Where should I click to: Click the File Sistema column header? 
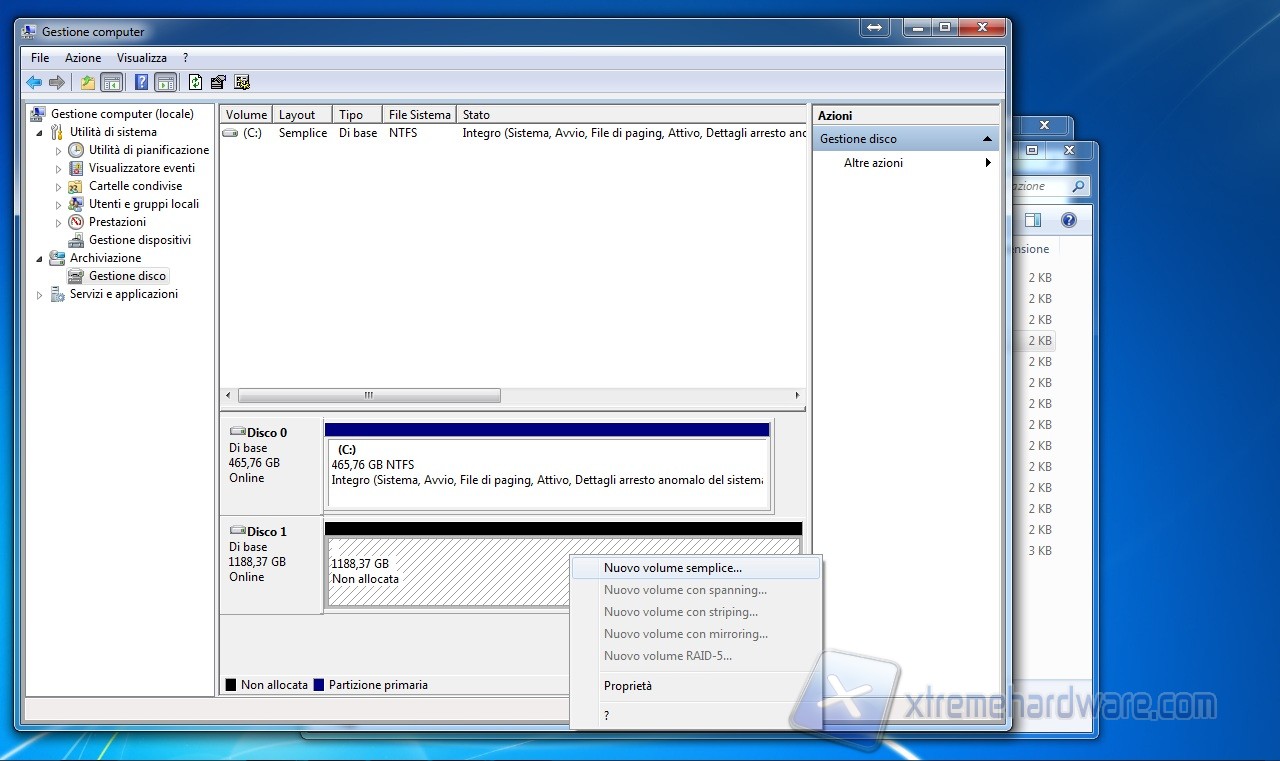coord(419,115)
